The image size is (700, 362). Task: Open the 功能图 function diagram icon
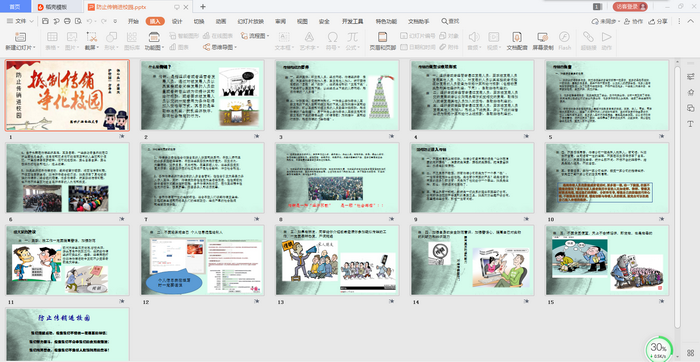pyautogui.click(x=154, y=40)
